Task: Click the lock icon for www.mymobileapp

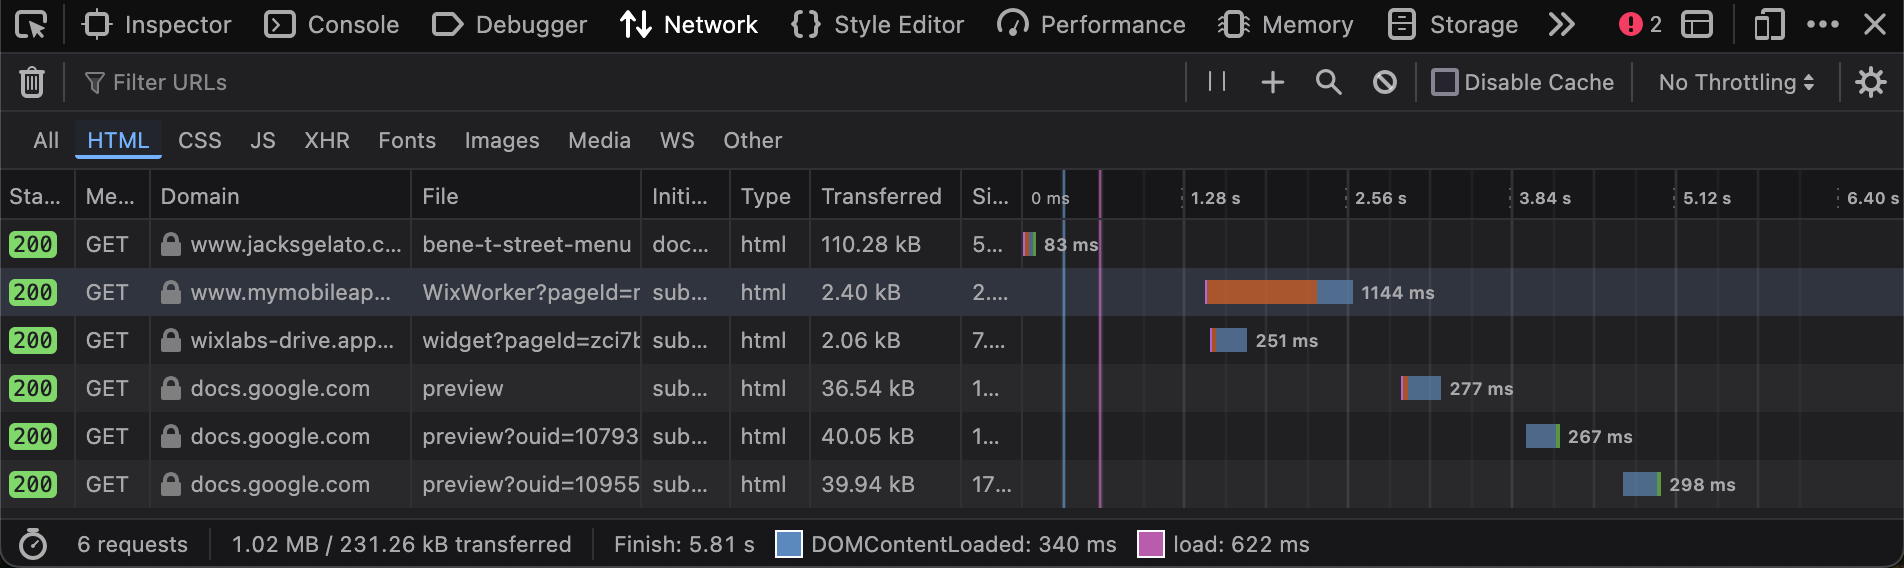Action: click(171, 292)
